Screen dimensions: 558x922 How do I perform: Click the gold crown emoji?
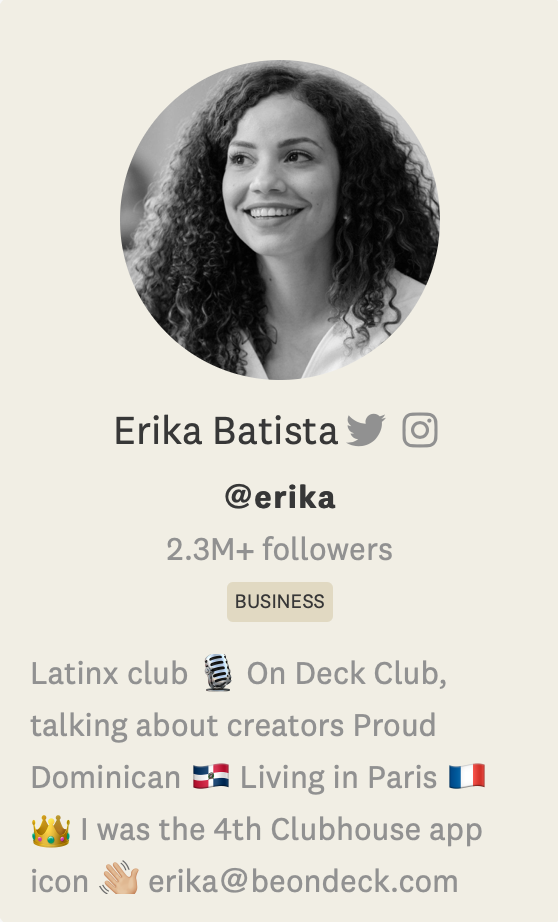[x=51, y=831]
